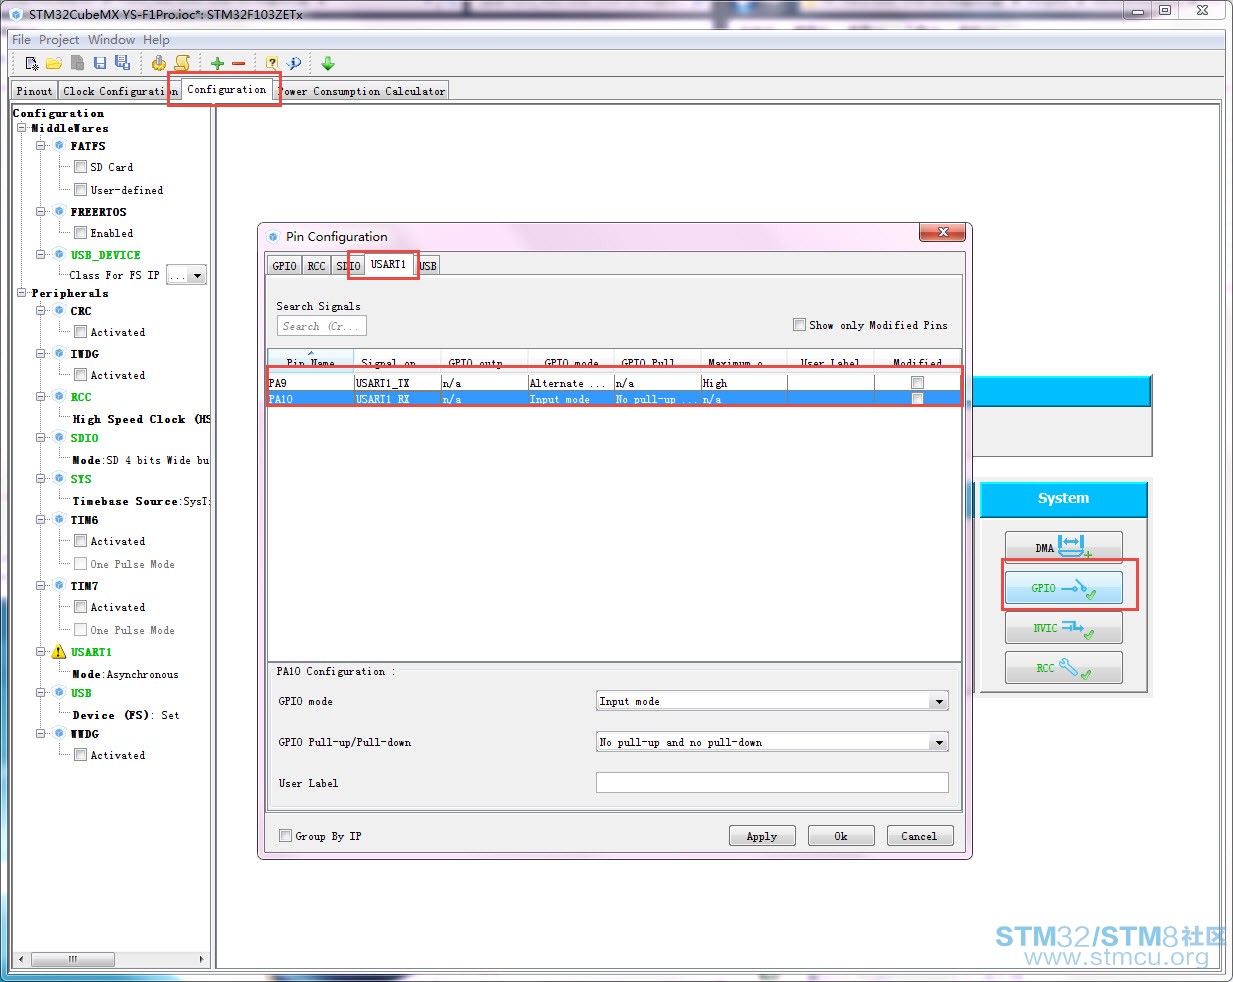Collapse the USART1 tree node
This screenshot has width=1233, height=982.
point(41,652)
